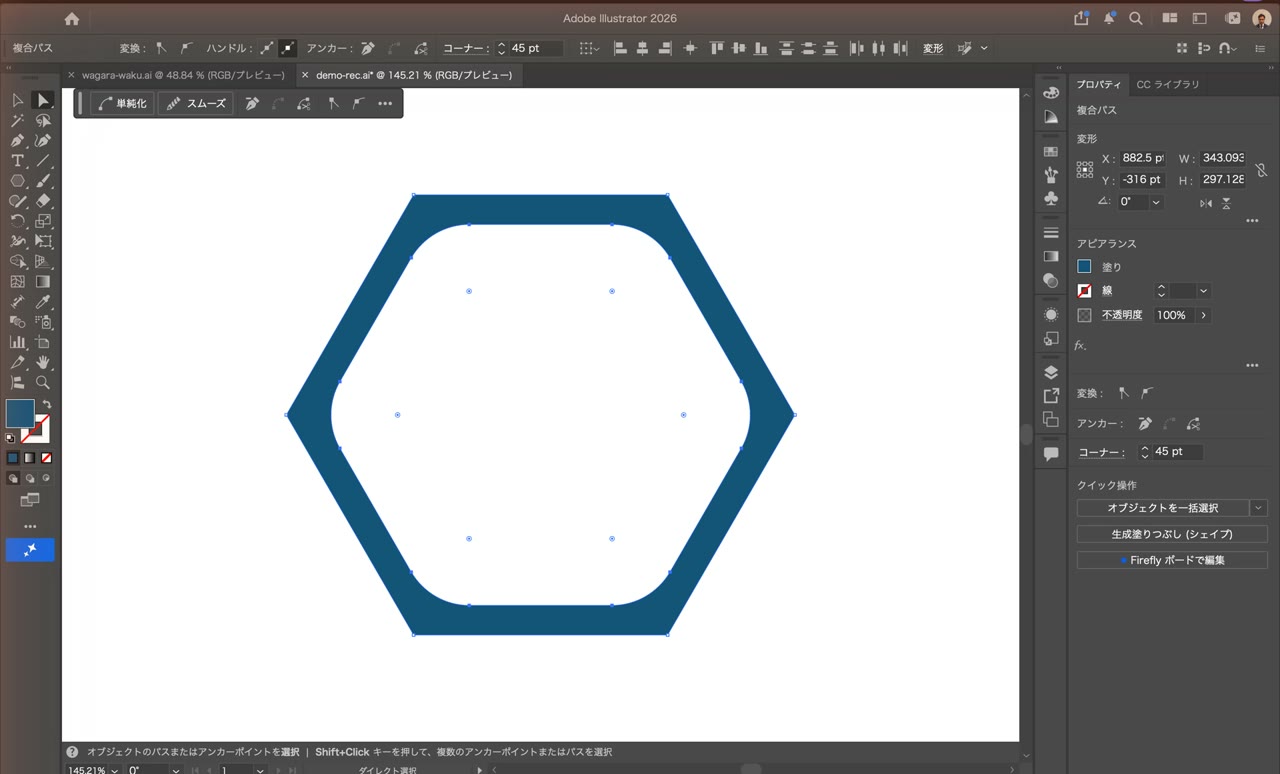Open the Comments panel icon in the dock
The image size is (1280, 774).
click(1051, 454)
